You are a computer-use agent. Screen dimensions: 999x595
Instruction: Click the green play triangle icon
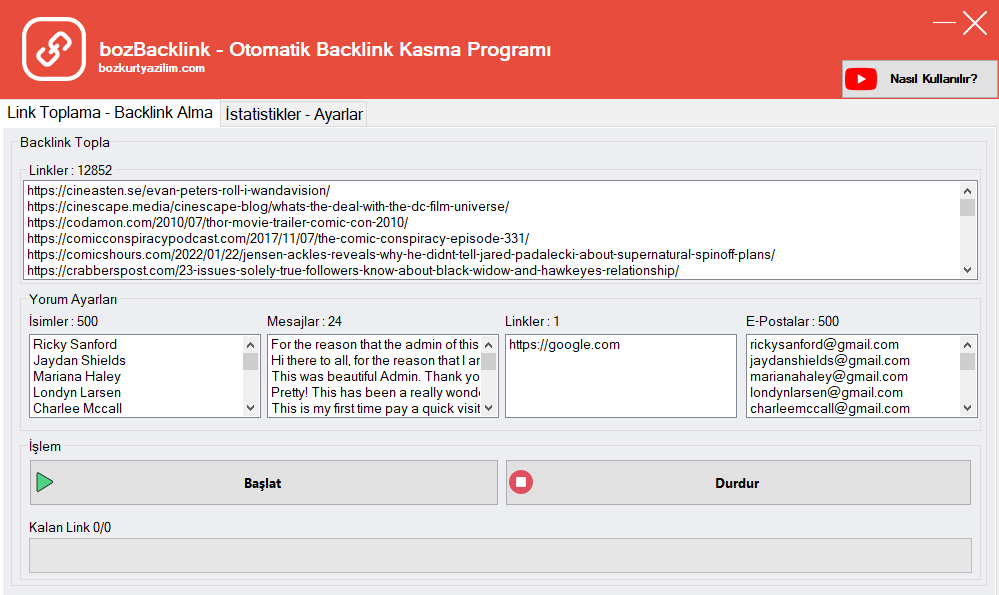[x=45, y=482]
